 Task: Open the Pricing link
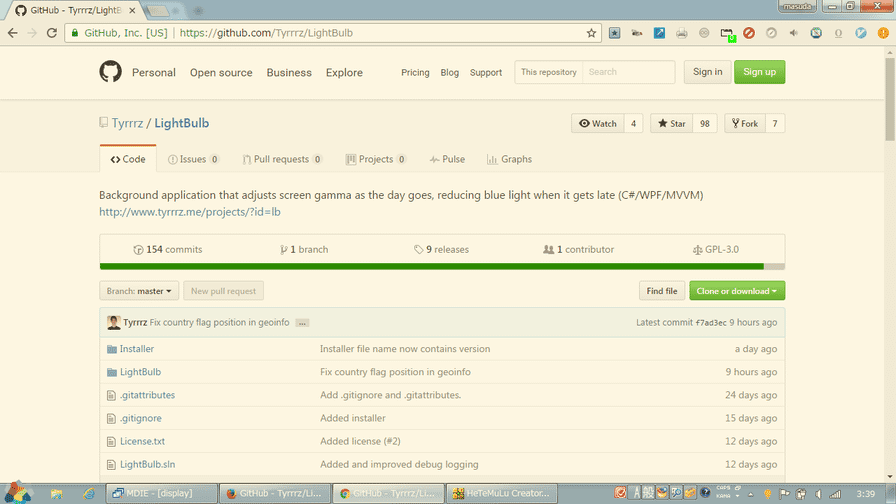415,73
